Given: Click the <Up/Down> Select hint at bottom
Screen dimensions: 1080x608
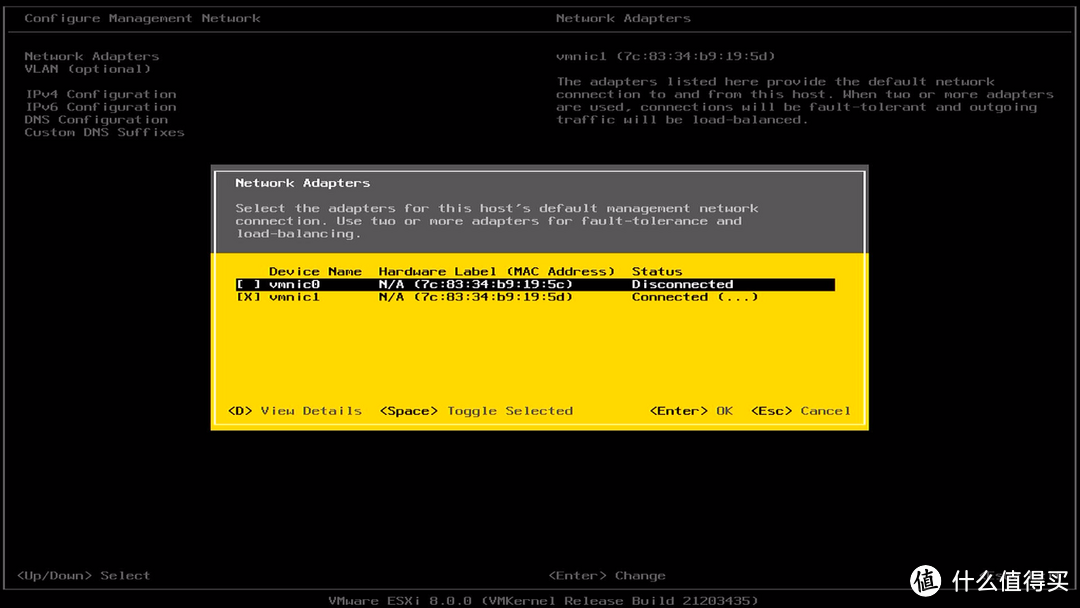Looking at the screenshot, I should [83, 576].
